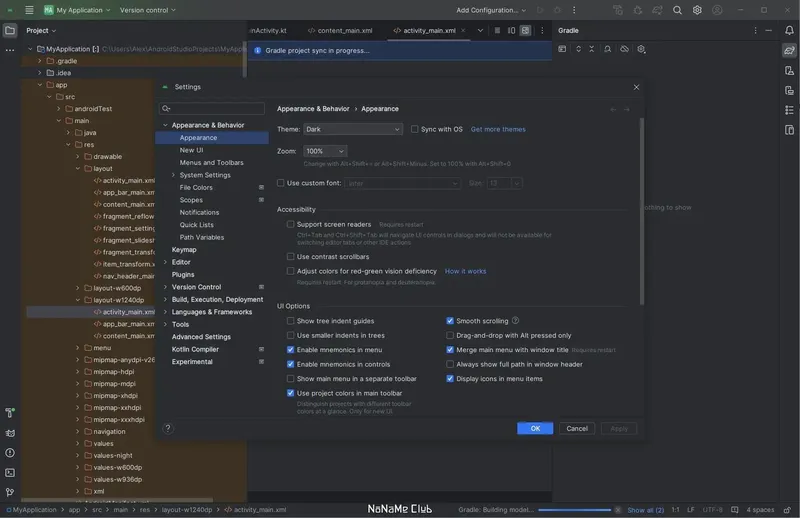Check Adjust colors for red-green vision deficiency
The width and height of the screenshot is (800, 518).
click(x=290, y=271)
